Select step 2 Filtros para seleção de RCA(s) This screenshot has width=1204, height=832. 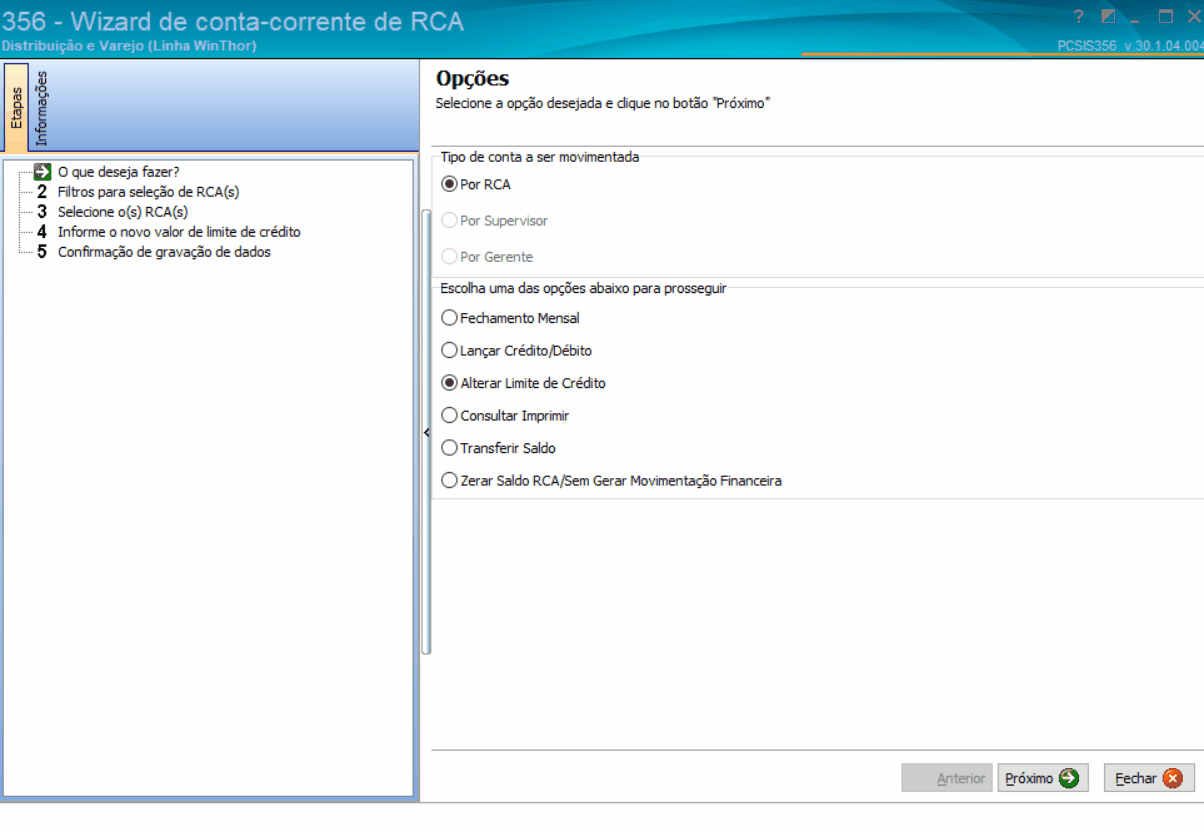coord(148,191)
